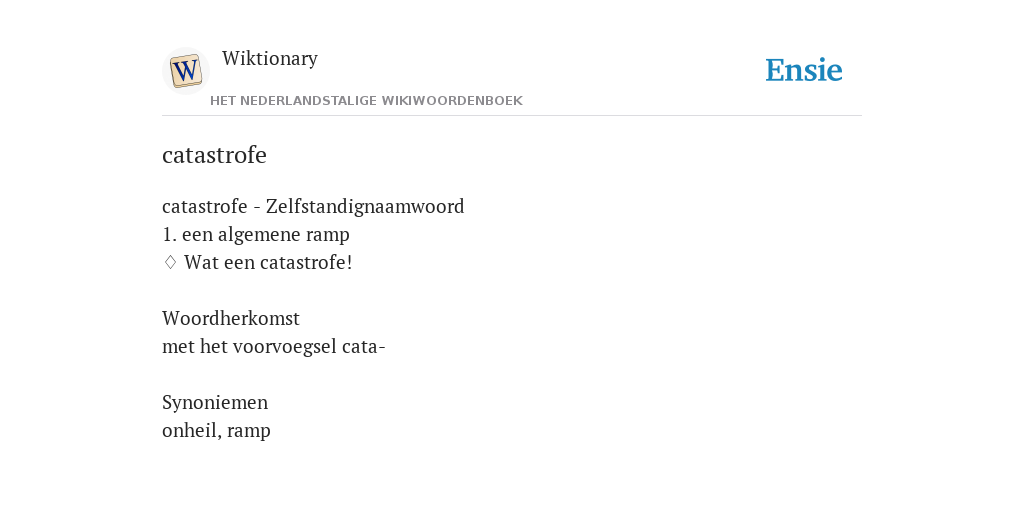The height and width of the screenshot is (512, 1024).
Task: Click the word cata- prefix
Action: [364, 347]
